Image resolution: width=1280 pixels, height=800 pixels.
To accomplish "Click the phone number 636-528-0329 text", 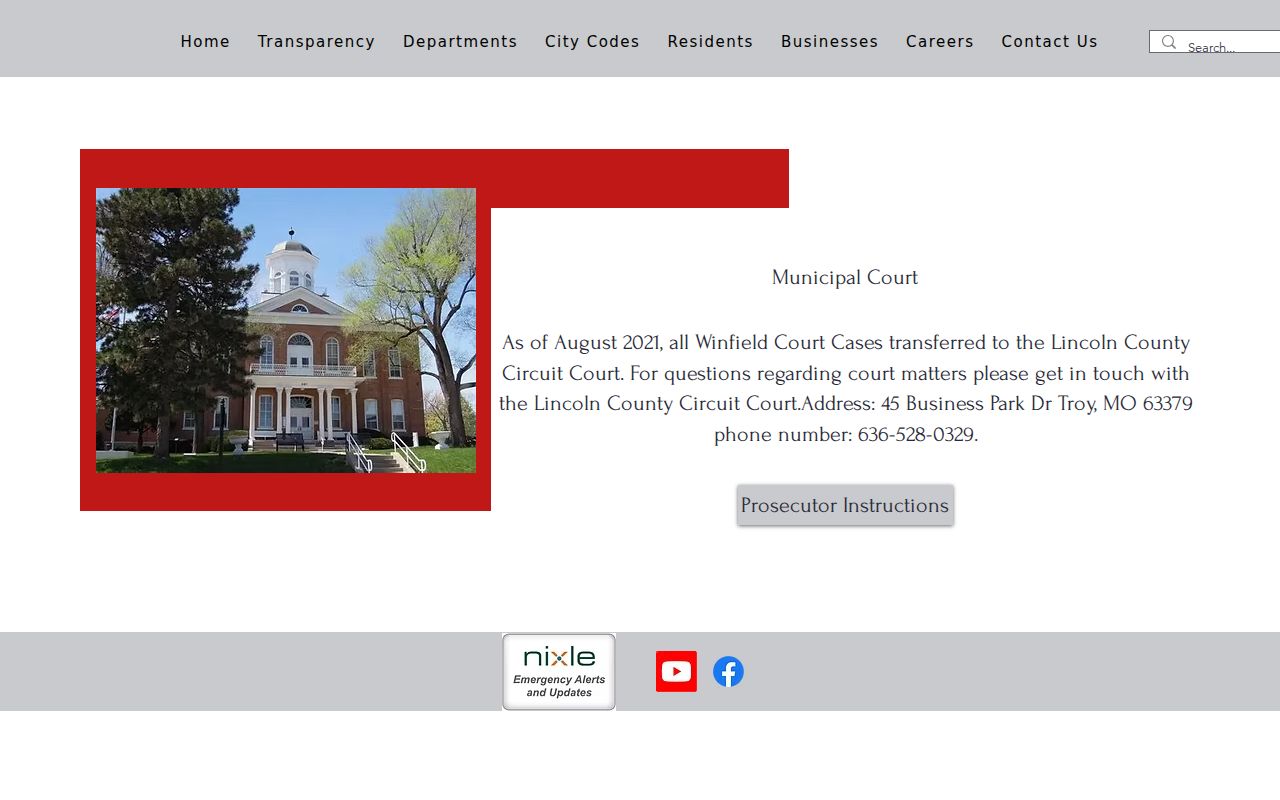I will 917,435.
